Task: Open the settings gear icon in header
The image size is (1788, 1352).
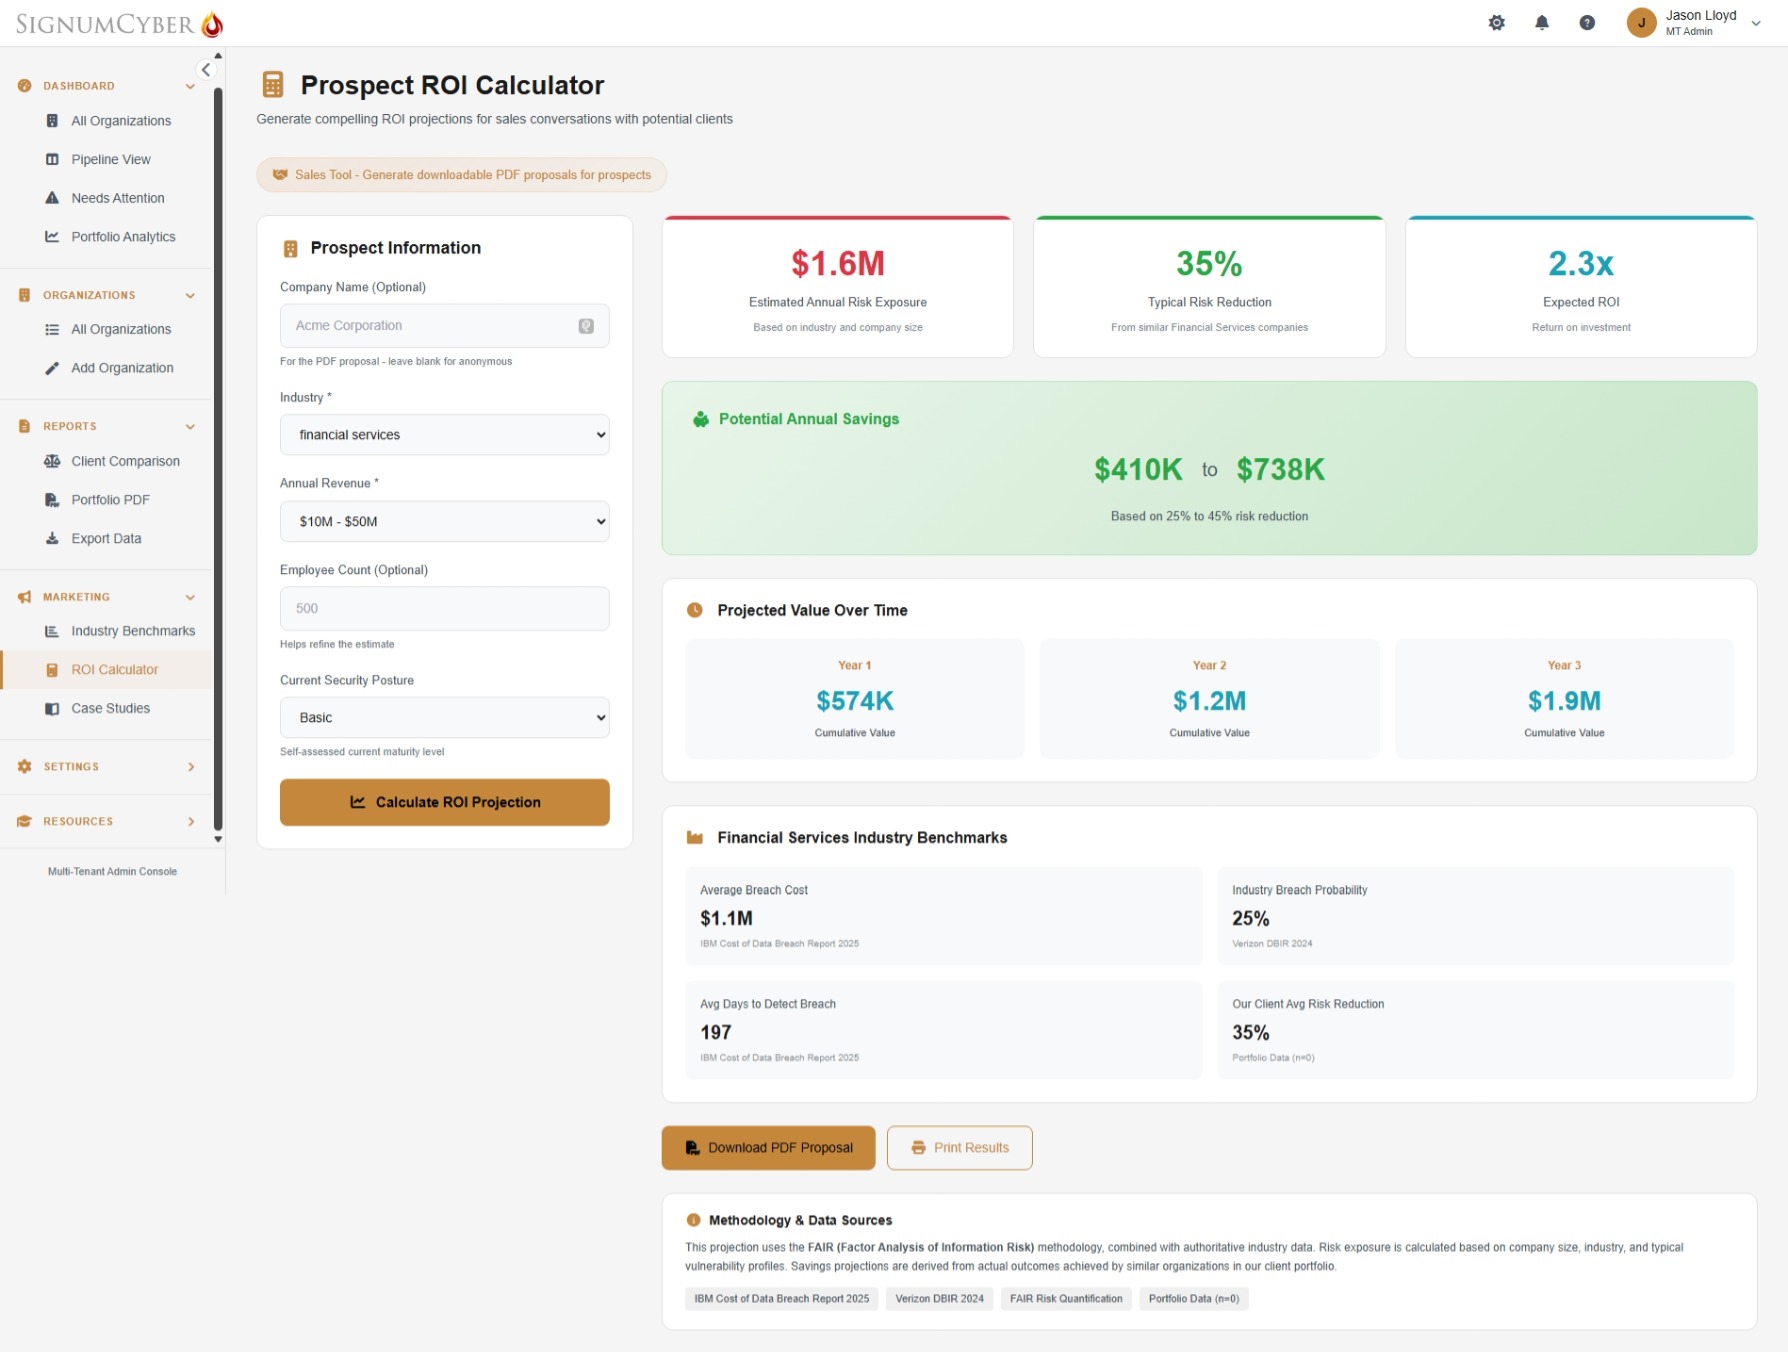Action: 1497,22
